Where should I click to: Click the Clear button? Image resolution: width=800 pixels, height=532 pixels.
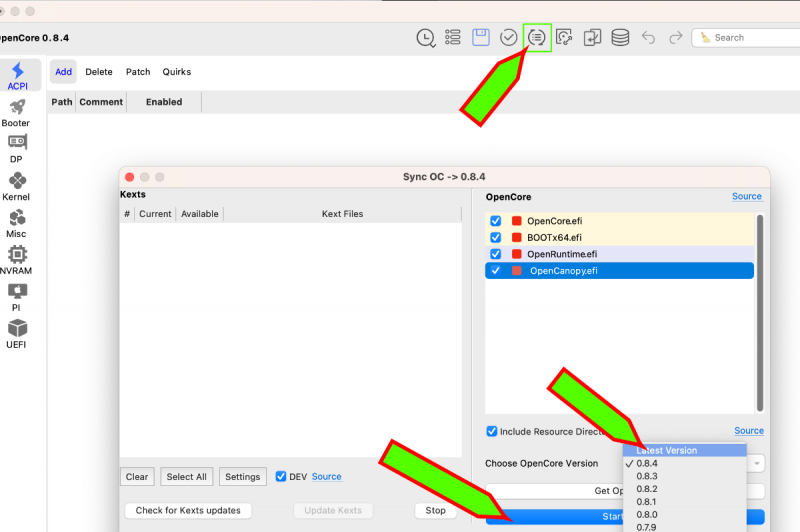(137, 477)
